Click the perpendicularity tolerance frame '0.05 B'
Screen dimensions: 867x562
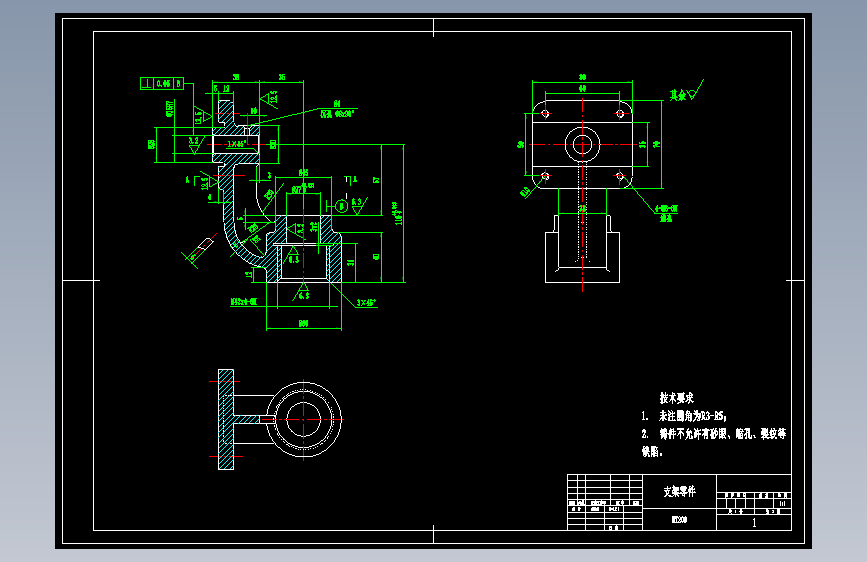click(x=162, y=84)
